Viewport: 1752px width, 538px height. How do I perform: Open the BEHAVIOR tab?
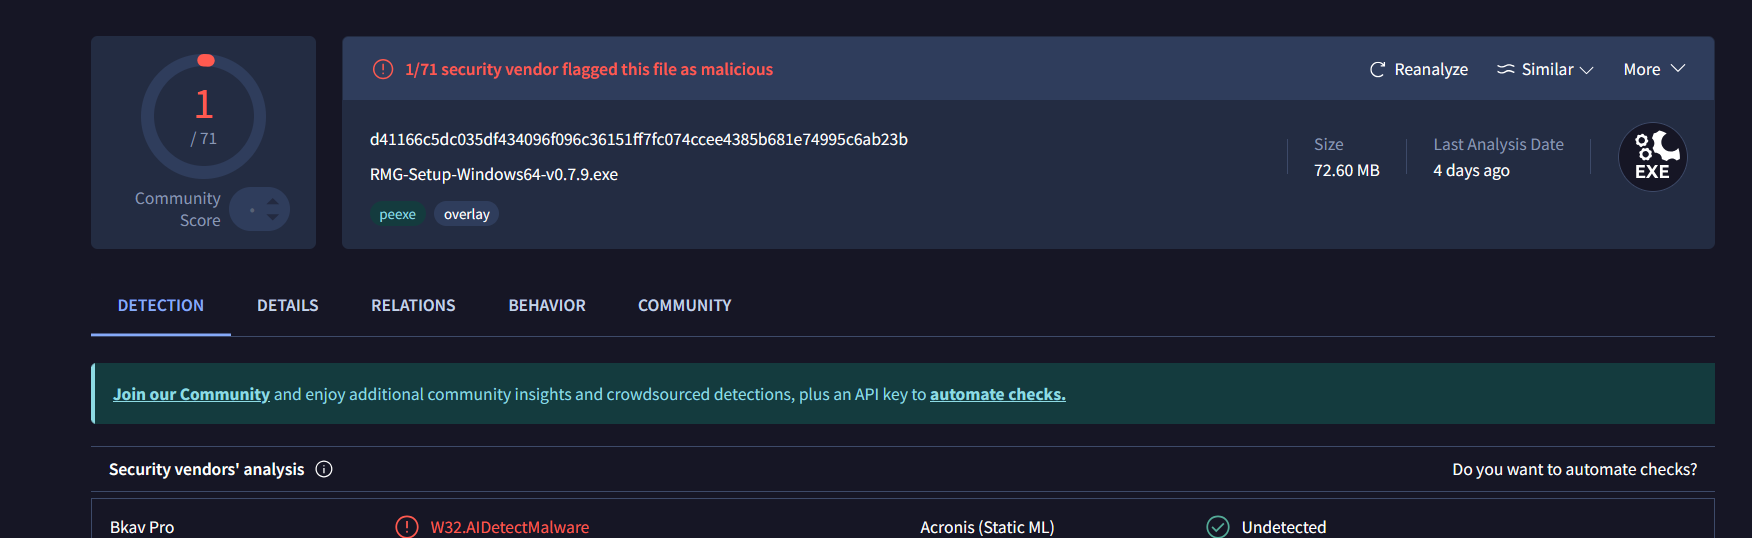[547, 305]
